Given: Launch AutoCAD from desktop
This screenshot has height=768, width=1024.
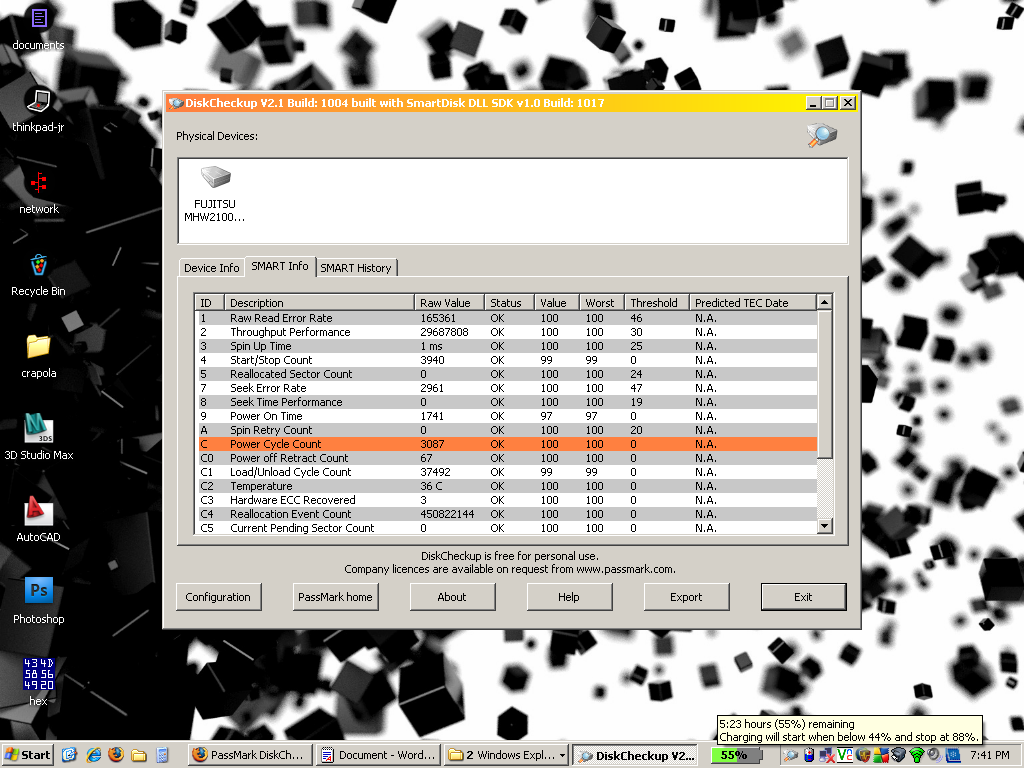Looking at the screenshot, I should click(x=39, y=520).
